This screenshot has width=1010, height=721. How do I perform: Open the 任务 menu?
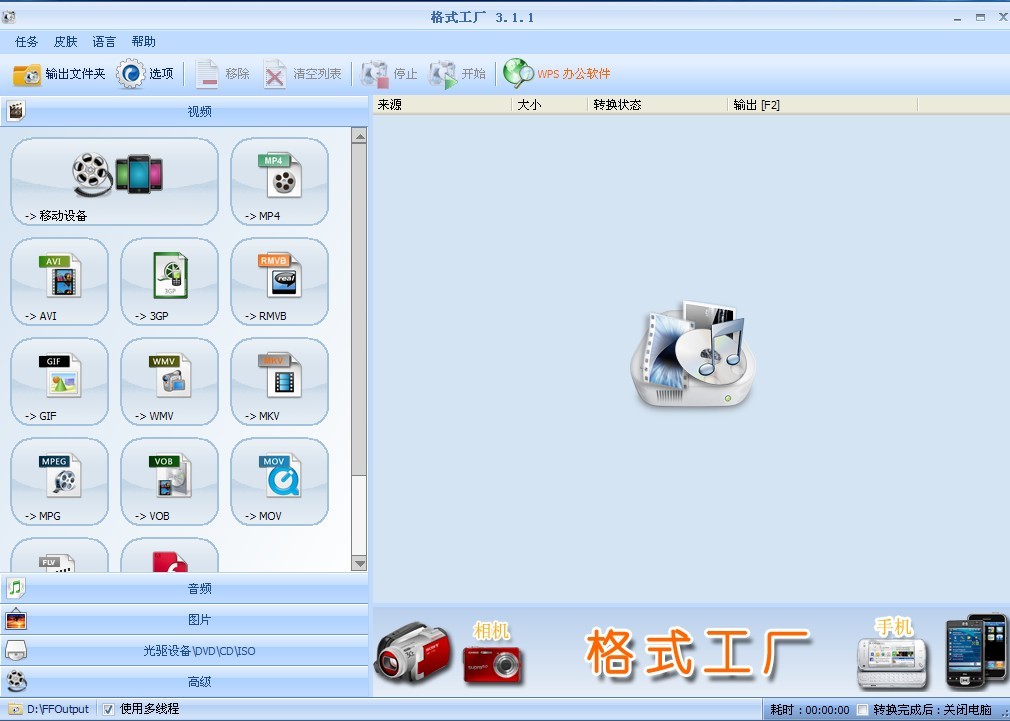tap(26, 42)
